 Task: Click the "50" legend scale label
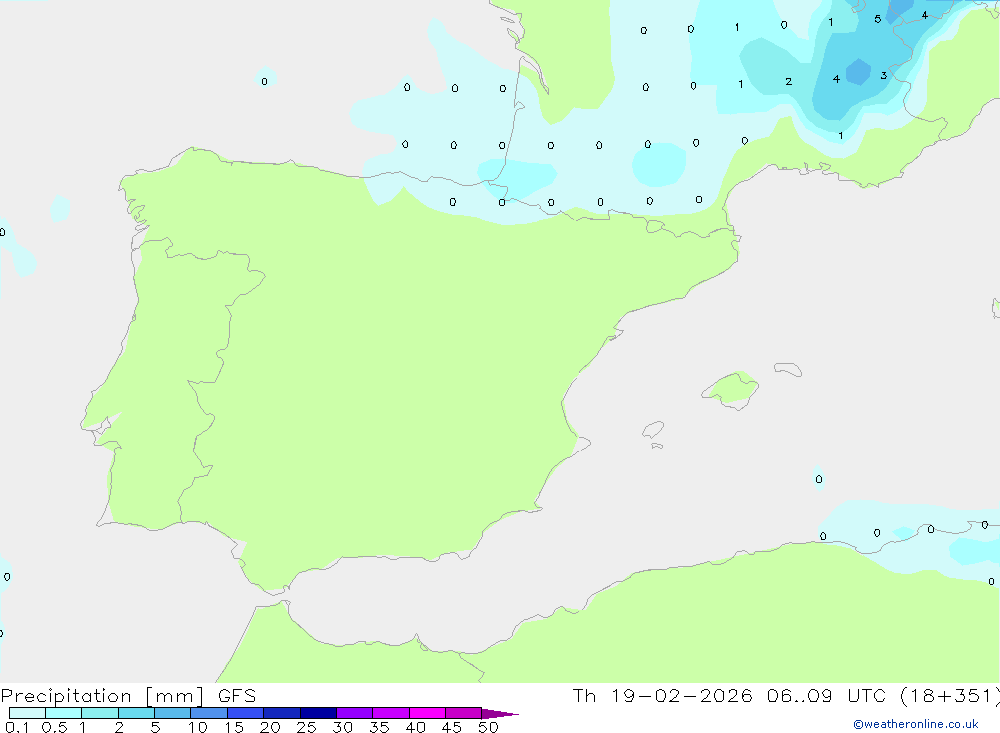coord(488,727)
